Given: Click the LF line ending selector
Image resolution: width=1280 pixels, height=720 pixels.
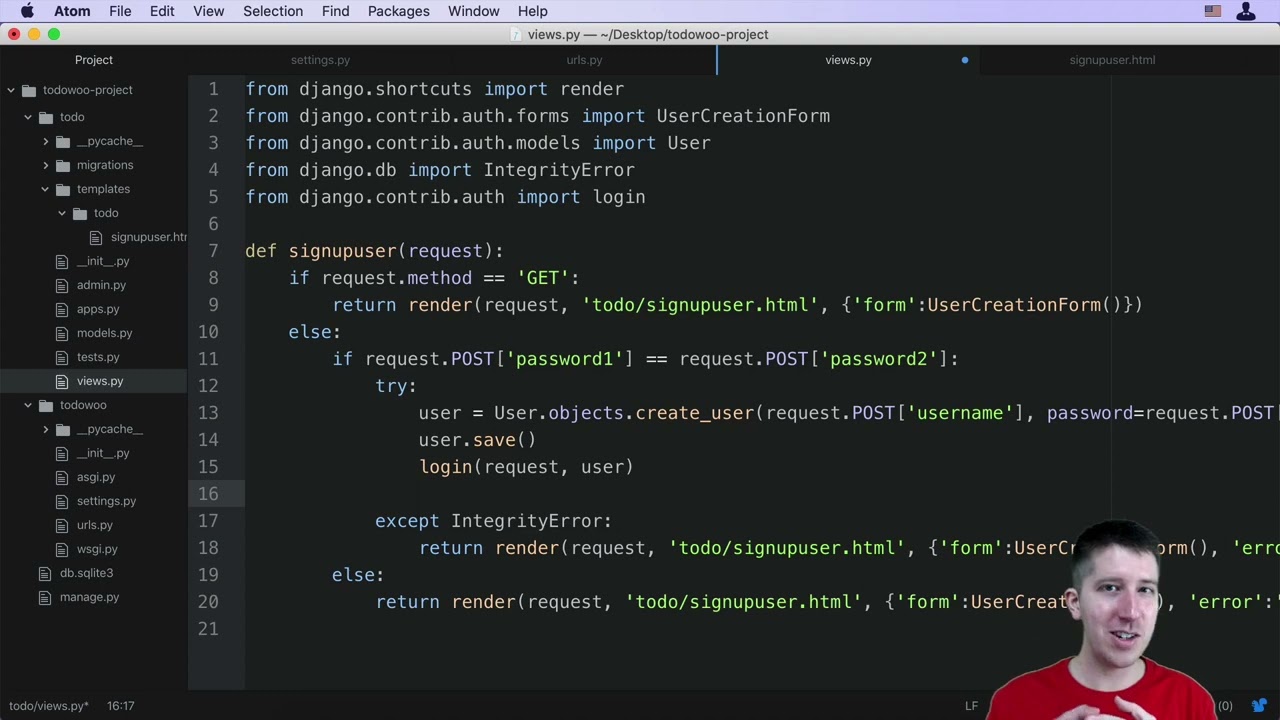Looking at the screenshot, I should [x=971, y=706].
